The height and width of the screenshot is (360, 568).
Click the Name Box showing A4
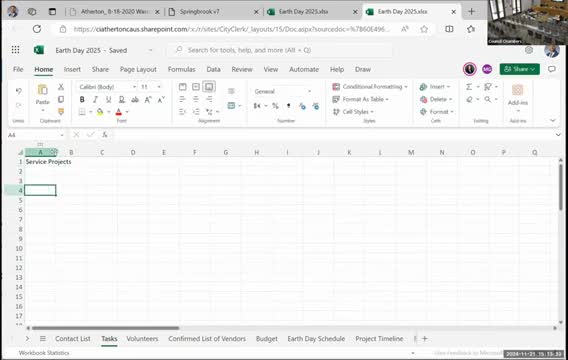pyautogui.click(x=36, y=135)
